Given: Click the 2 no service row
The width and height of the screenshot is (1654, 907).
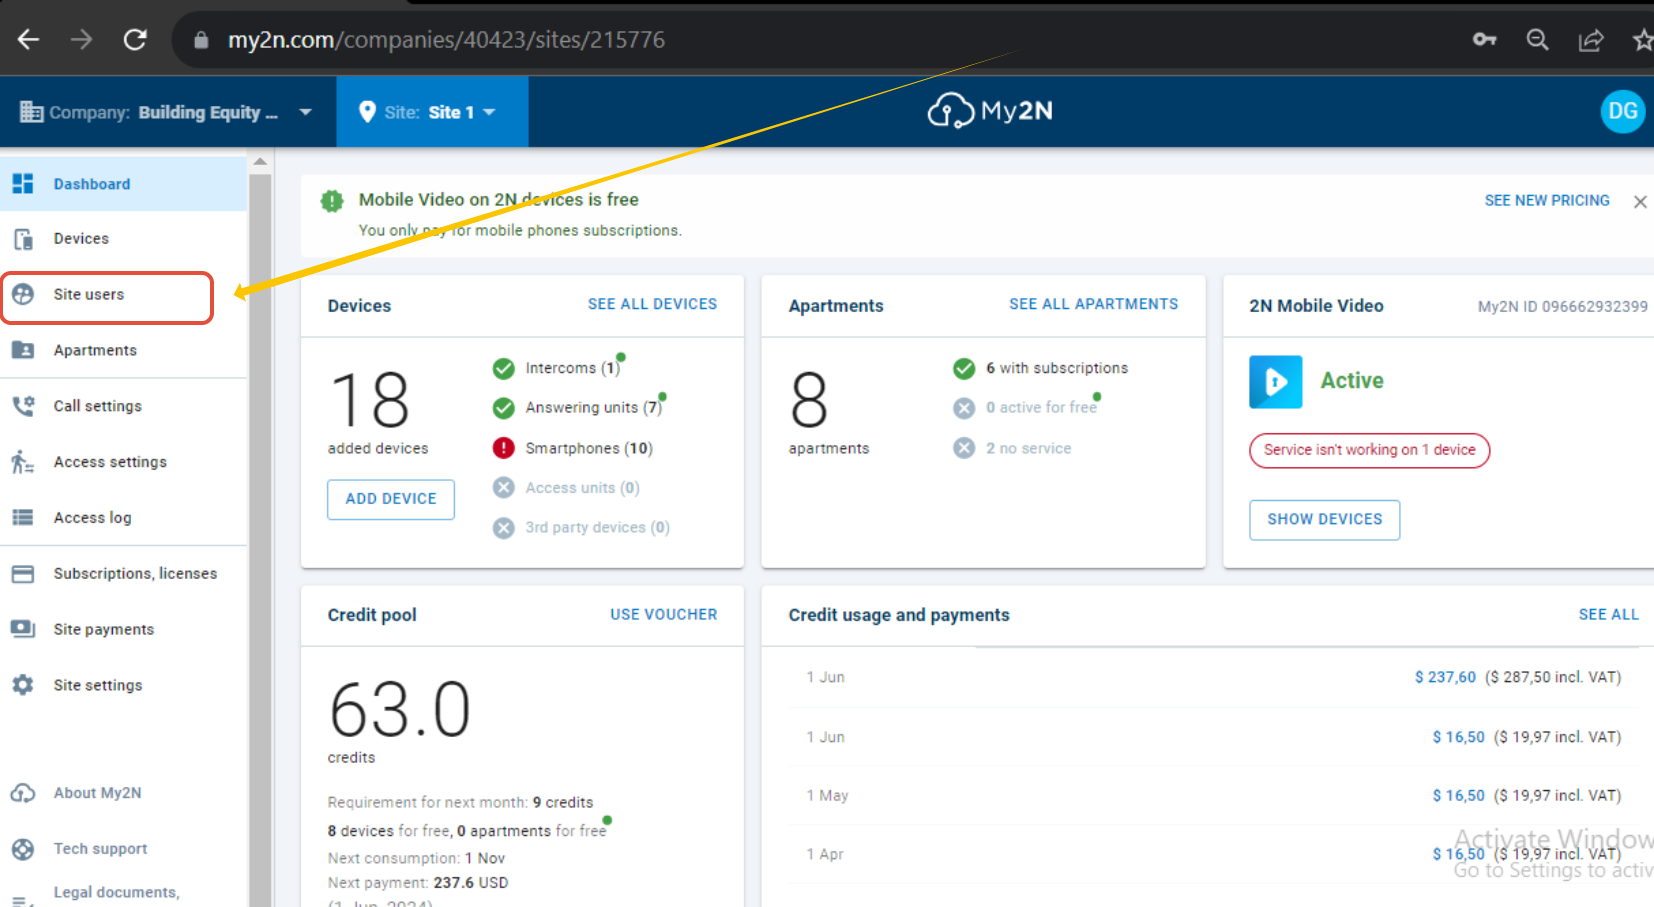Looking at the screenshot, I should 1012,448.
